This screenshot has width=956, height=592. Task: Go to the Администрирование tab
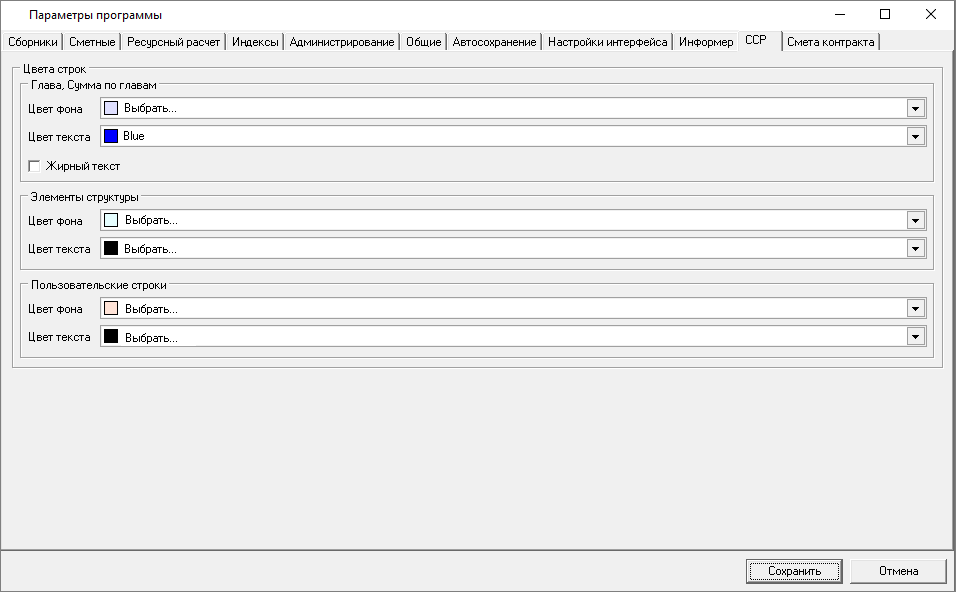coord(342,42)
